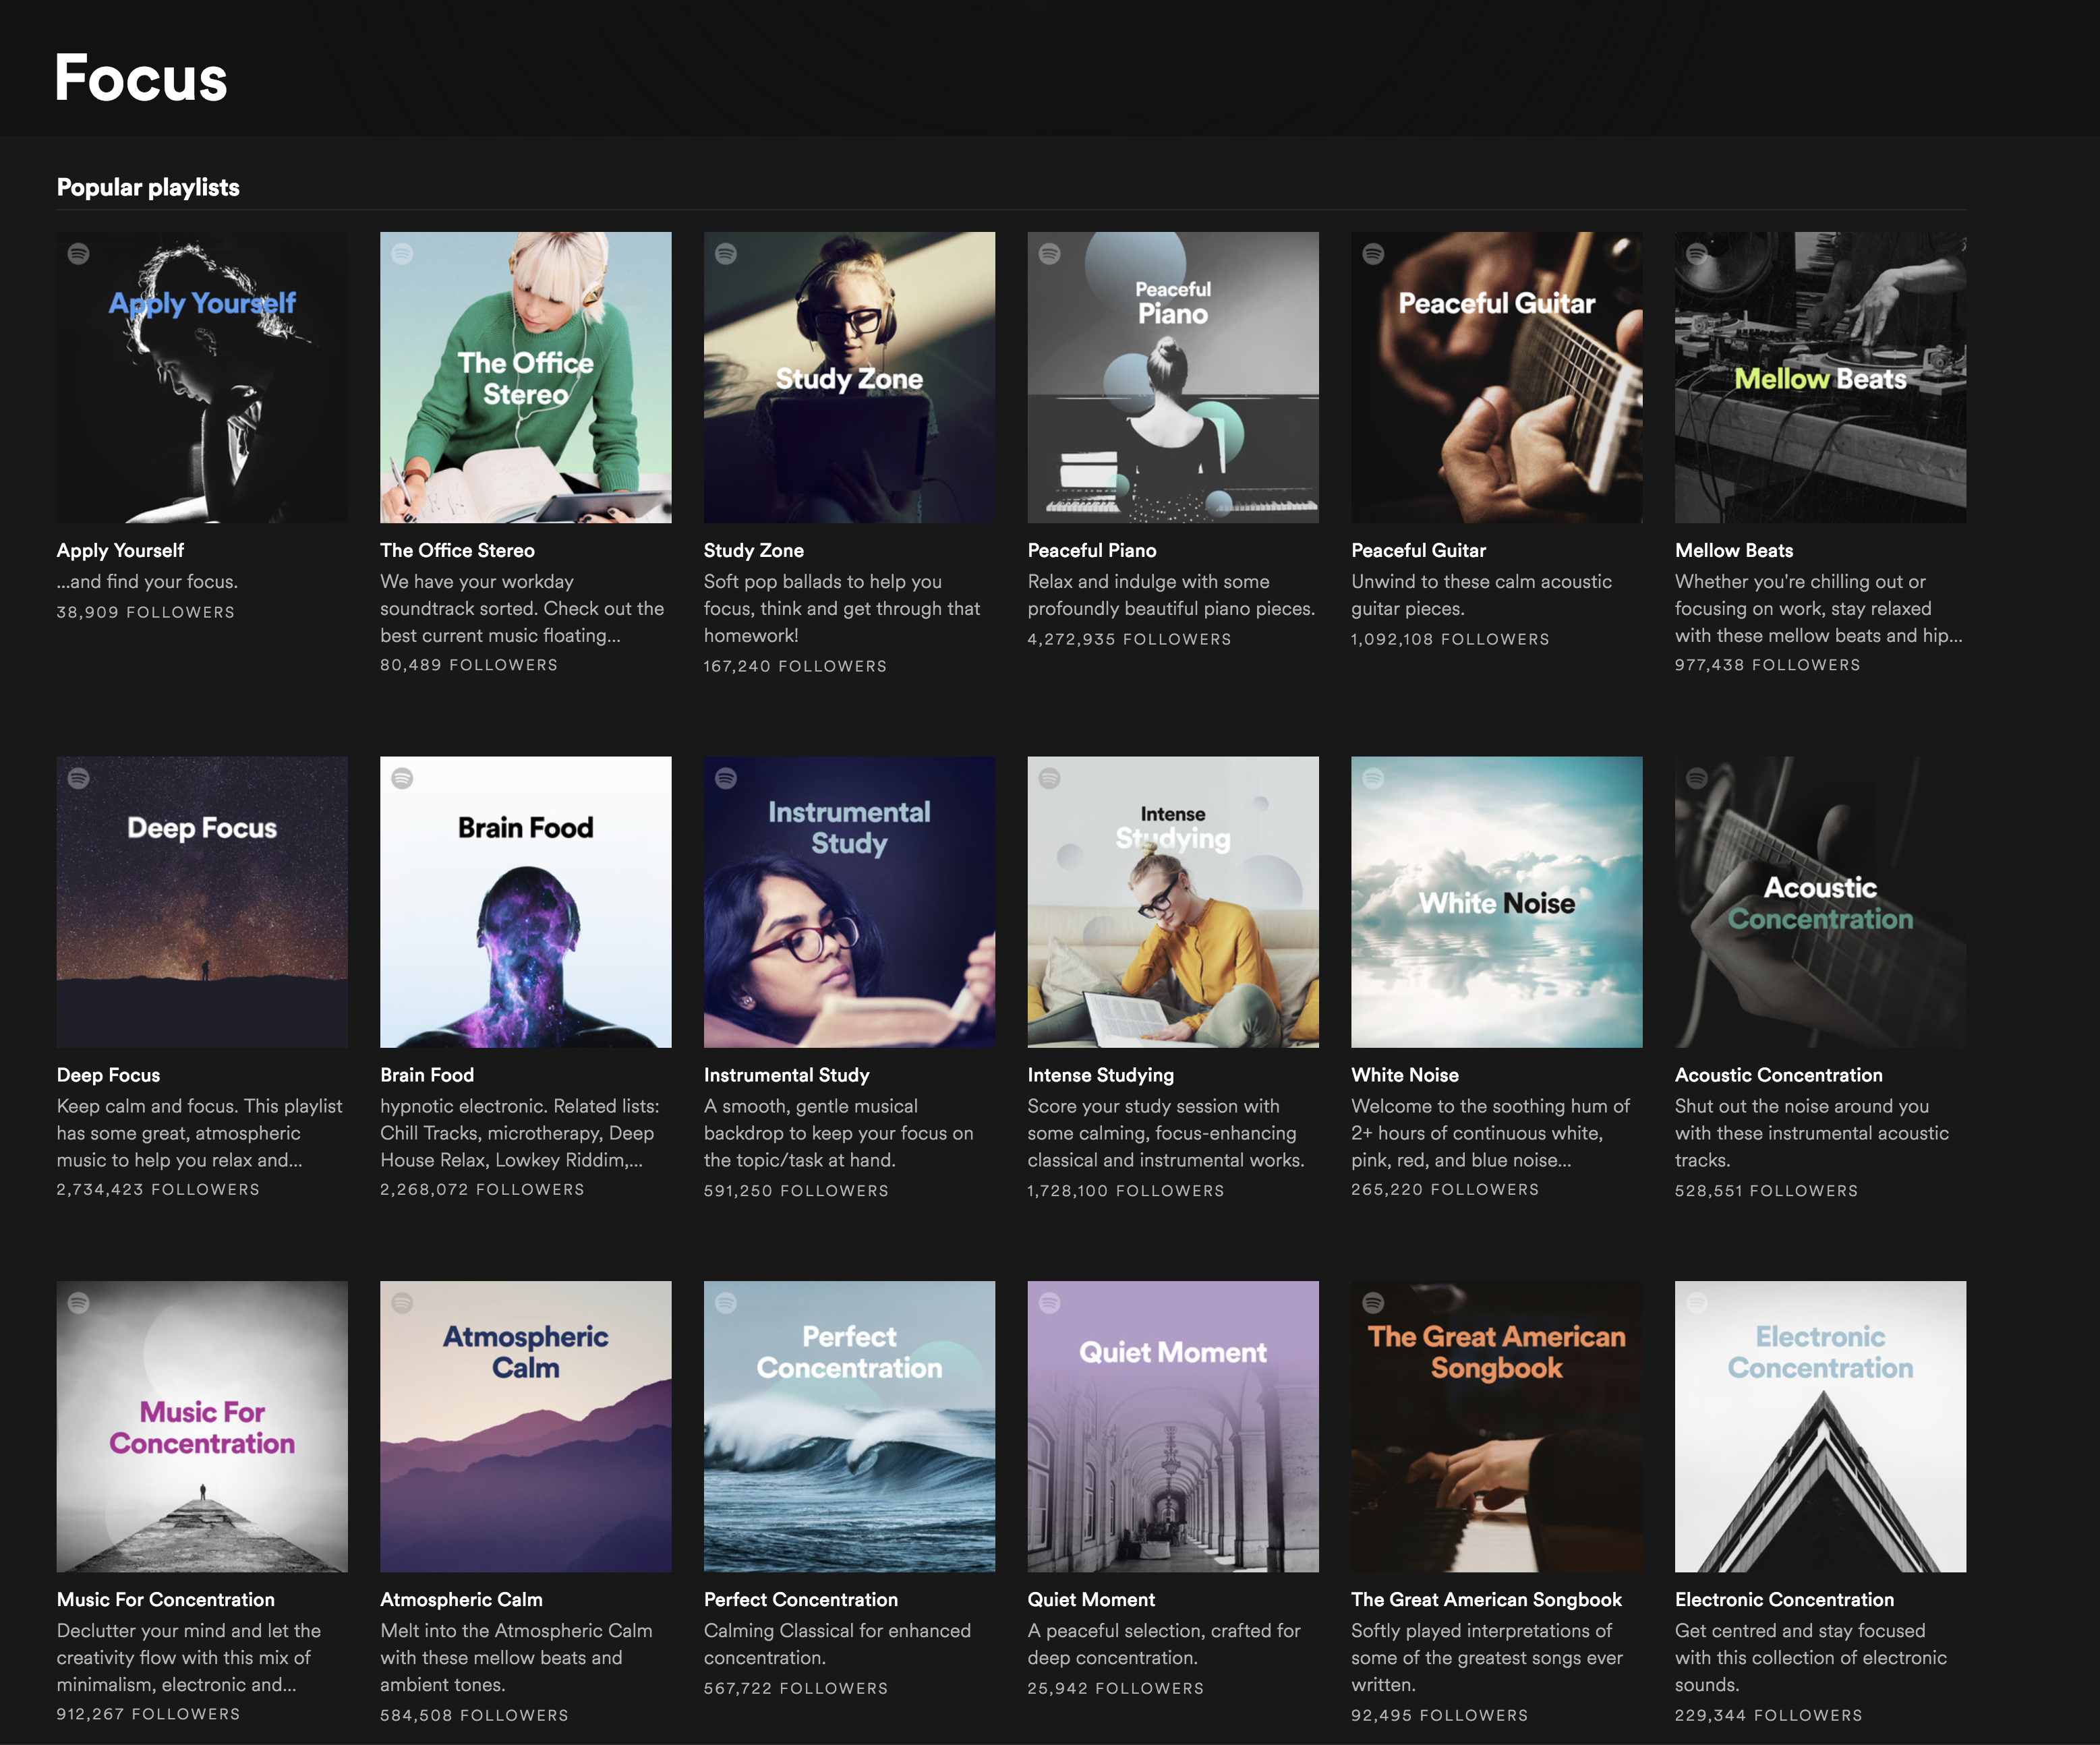Select the Brain Food title text
This screenshot has width=2100, height=1745.
point(427,1075)
